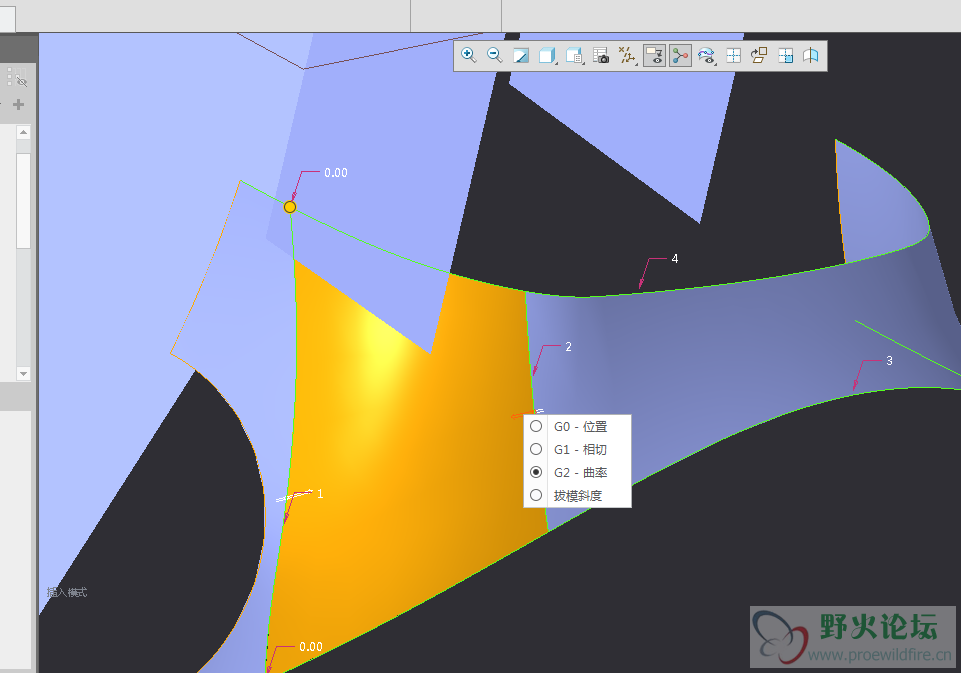
Task: Select the G1 - 相切 radio option
Action: 536,449
